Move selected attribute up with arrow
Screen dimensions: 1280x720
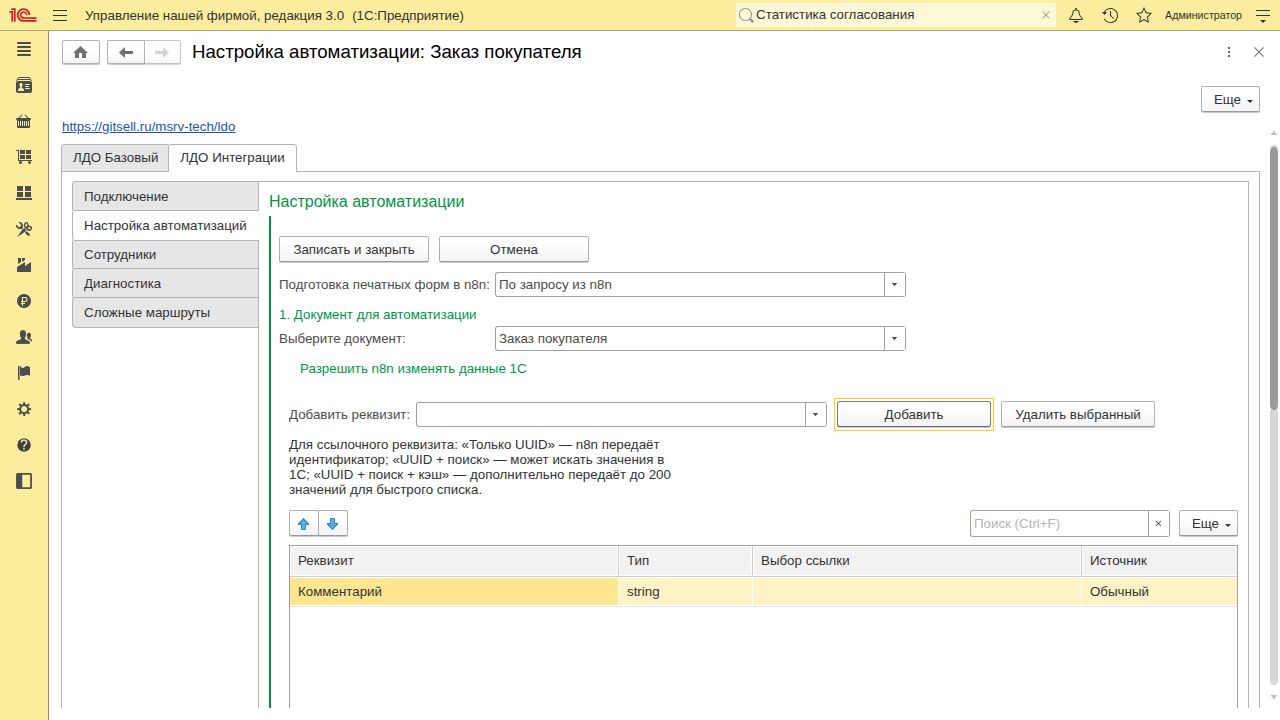click(304, 523)
